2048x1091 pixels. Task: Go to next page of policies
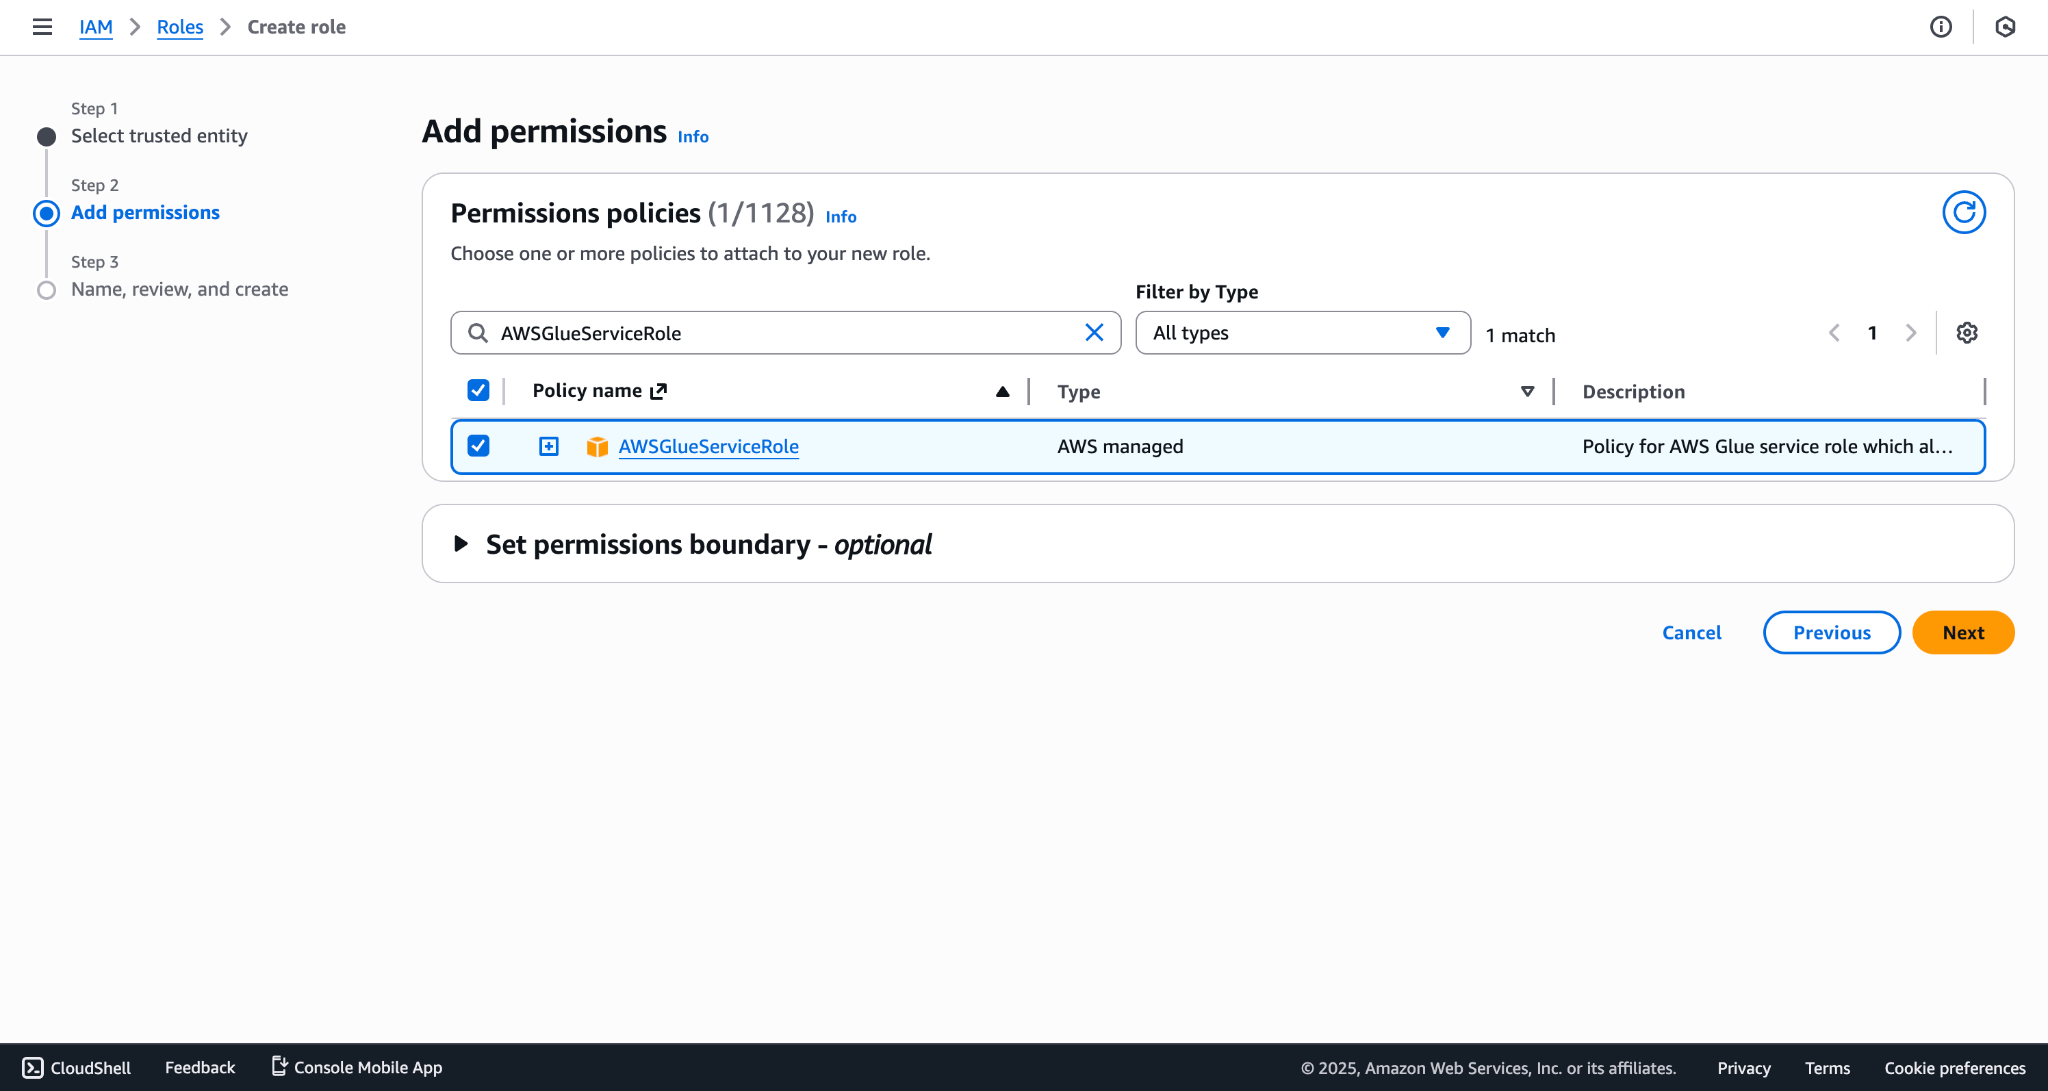(x=1911, y=333)
